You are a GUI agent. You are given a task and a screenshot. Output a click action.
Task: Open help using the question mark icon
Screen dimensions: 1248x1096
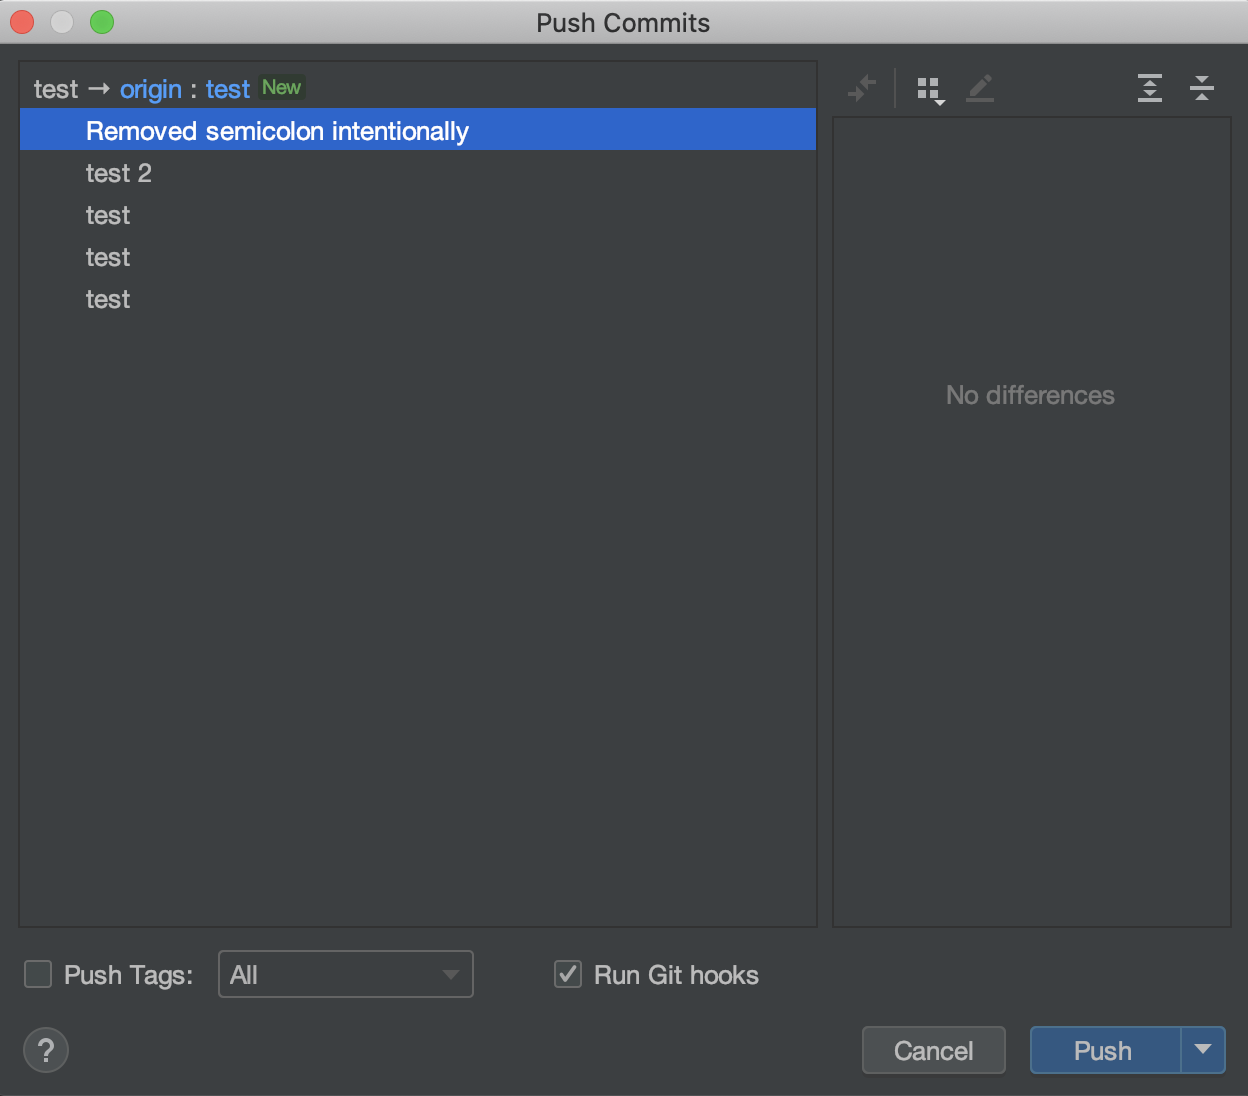point(45,1050)
